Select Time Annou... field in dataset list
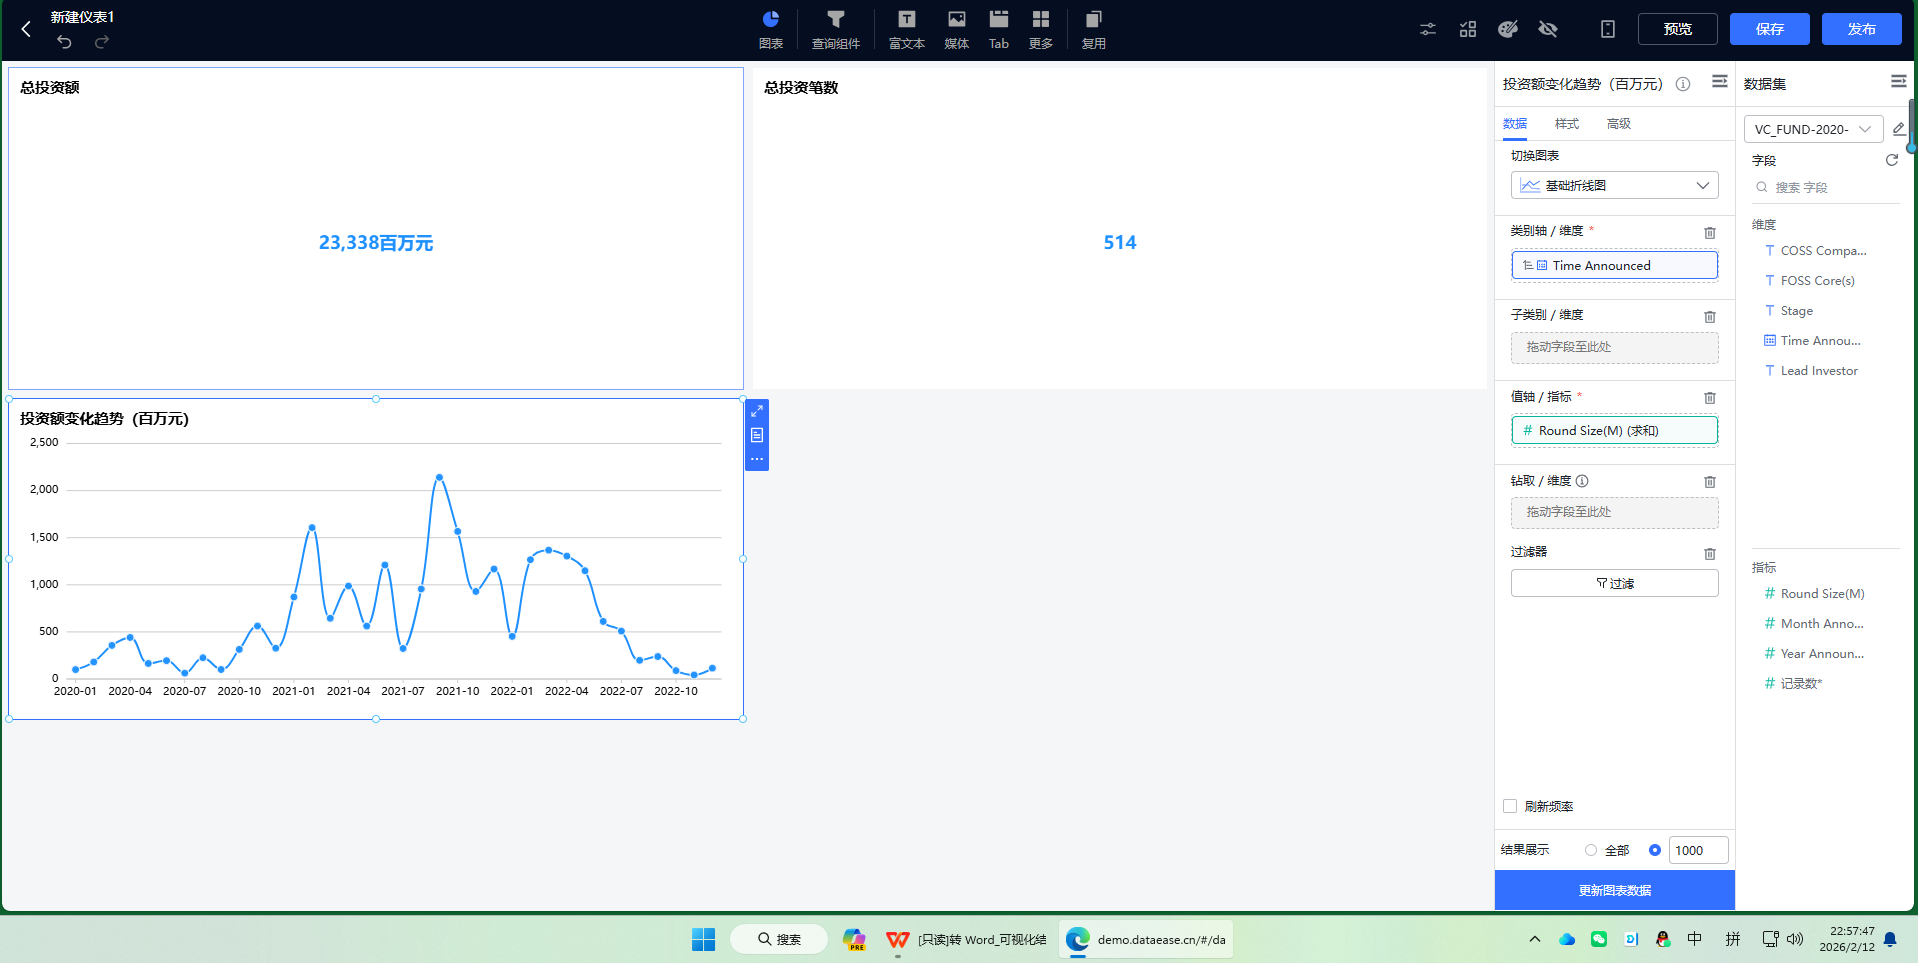The height and width of the screenshot is (963, 1918). coord(1814,341)
